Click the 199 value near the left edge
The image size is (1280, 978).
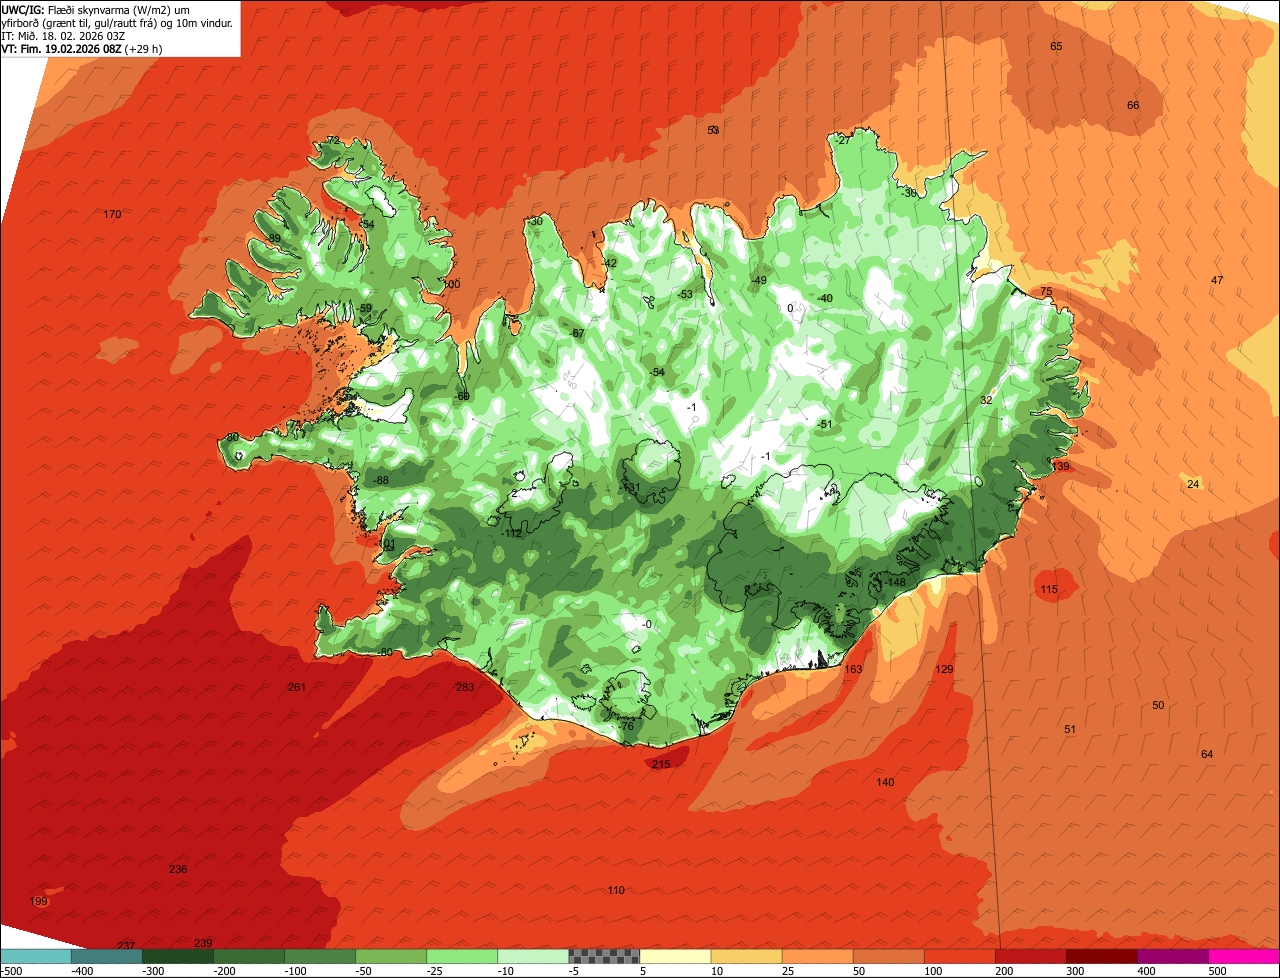tap(39, 901)
